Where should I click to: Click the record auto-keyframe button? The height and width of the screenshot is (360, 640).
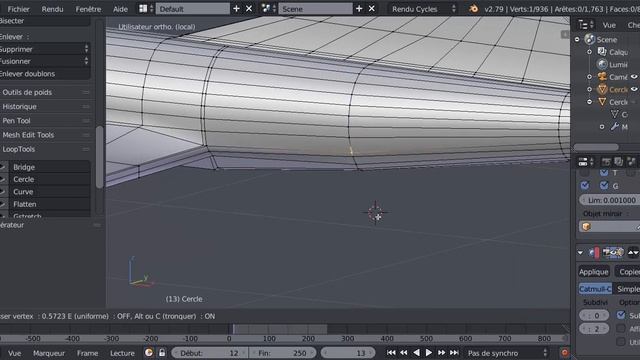[x=564, y=353]
